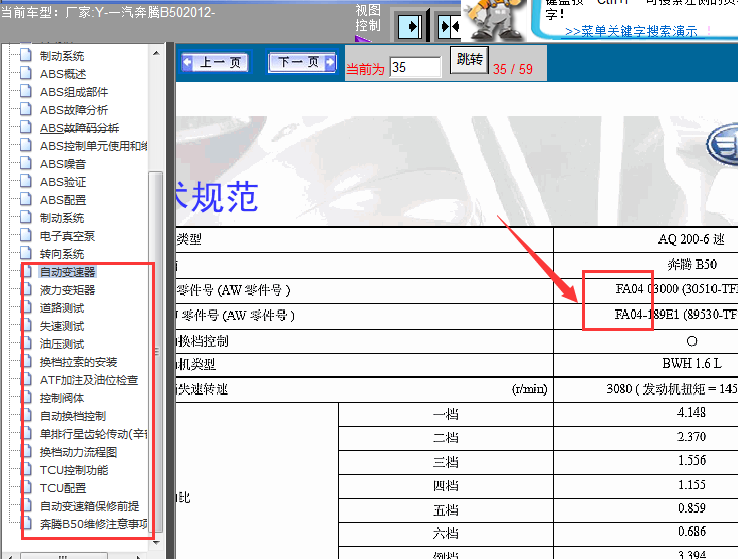The width and height of the screenshot is (738, 559).
Task: Click the table cell reading AQ 200-6 速
Action: coord(691,240)
